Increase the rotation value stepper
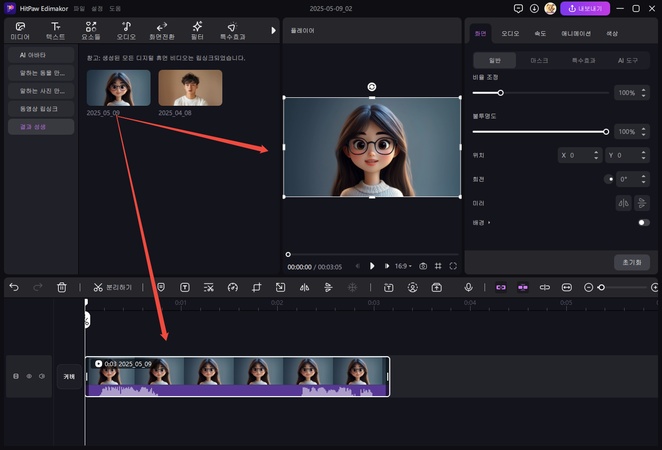The image size is (662, 450). [643, 176]
